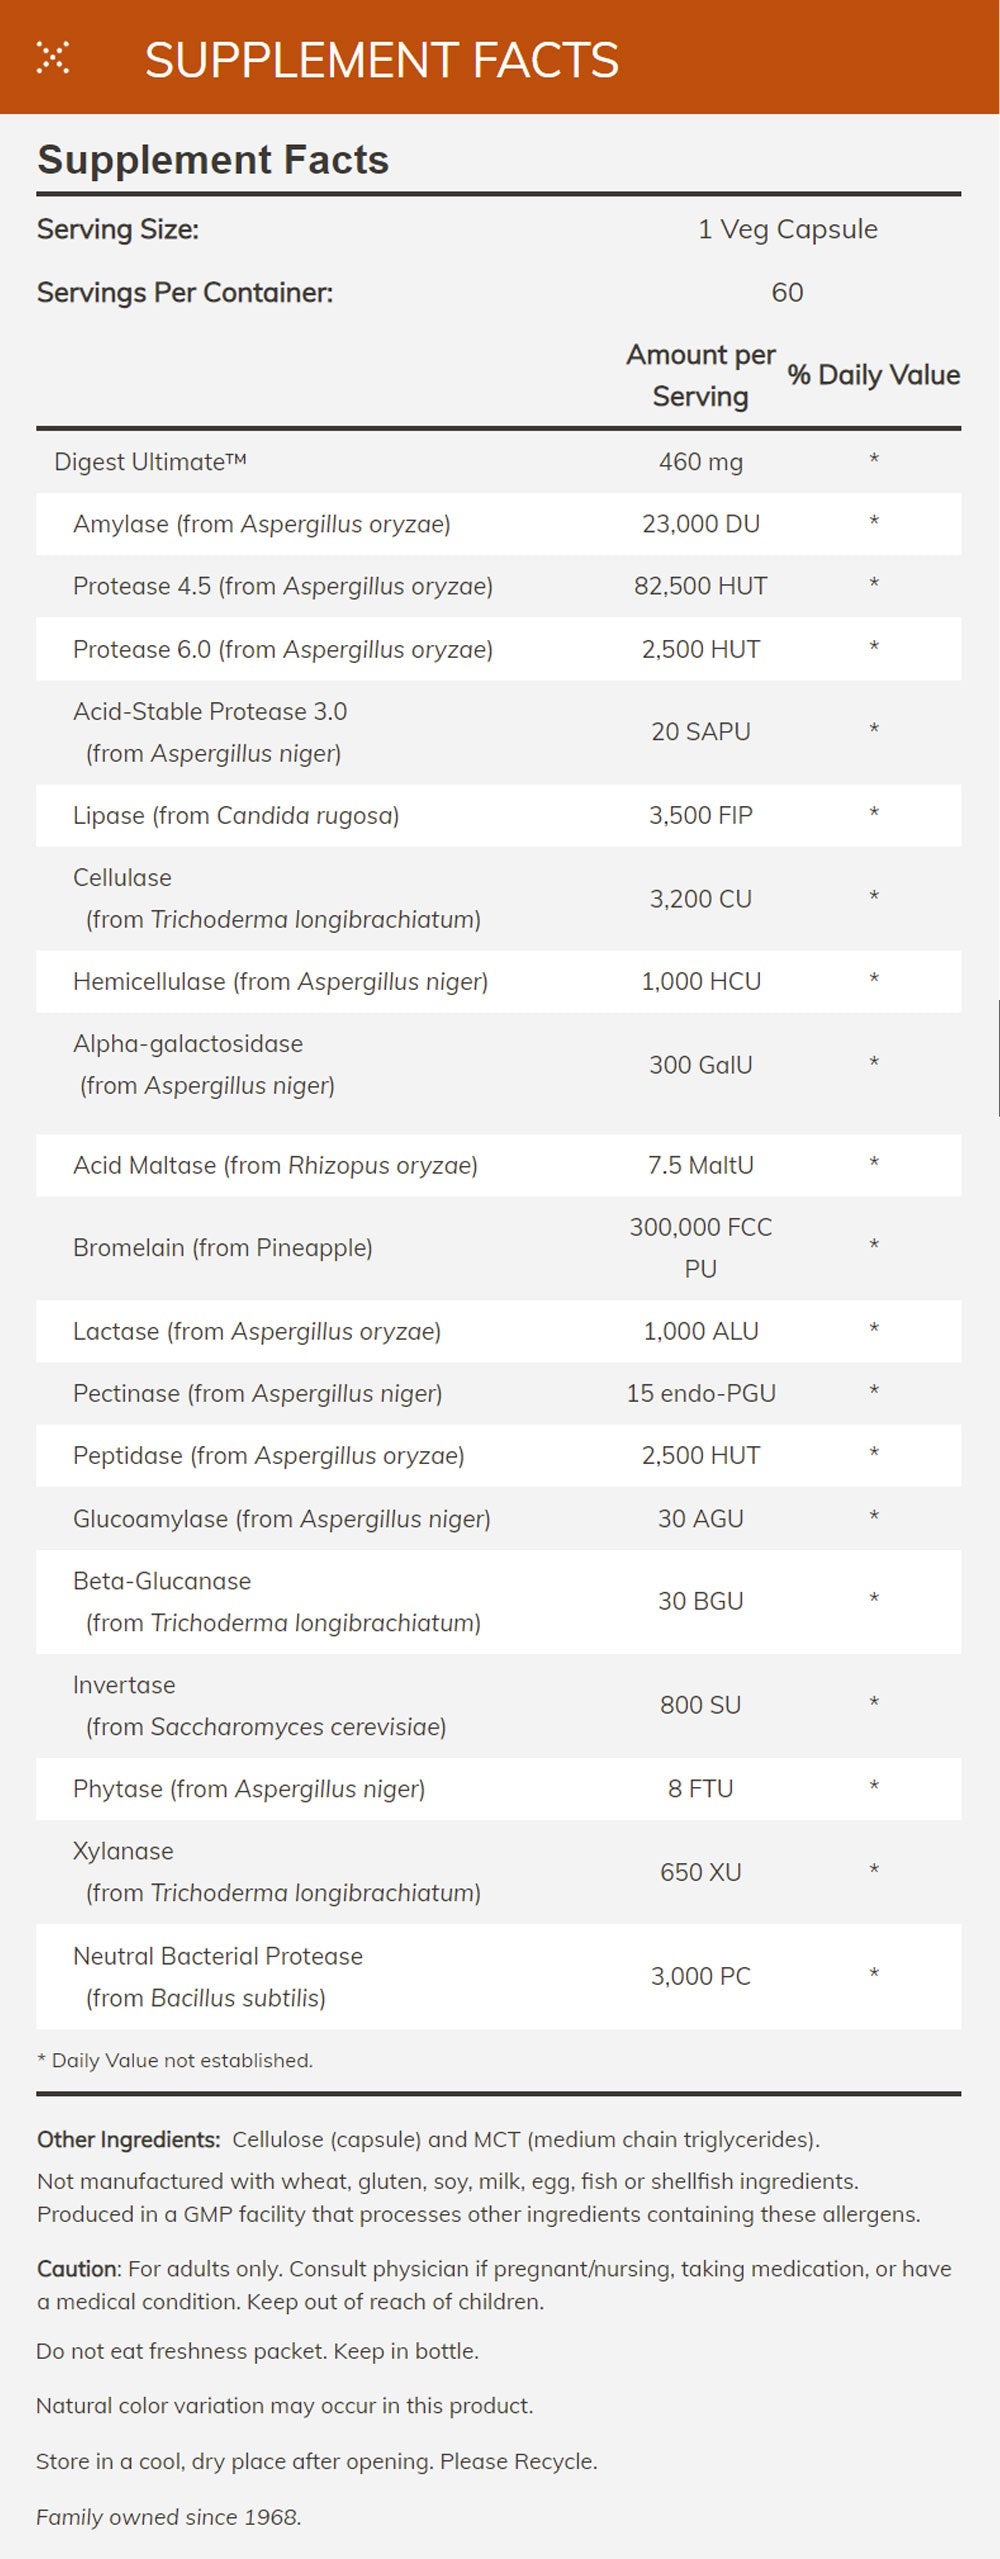Select the Serving Size label

118,229
